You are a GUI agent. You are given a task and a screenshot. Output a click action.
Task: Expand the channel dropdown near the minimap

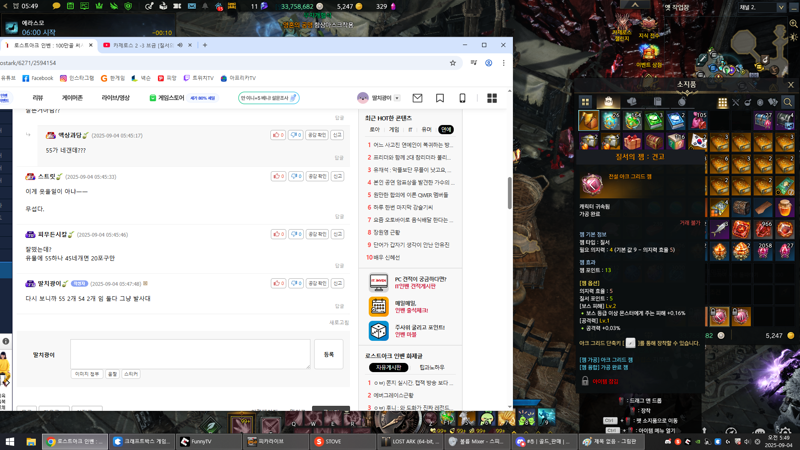(781, 8)
